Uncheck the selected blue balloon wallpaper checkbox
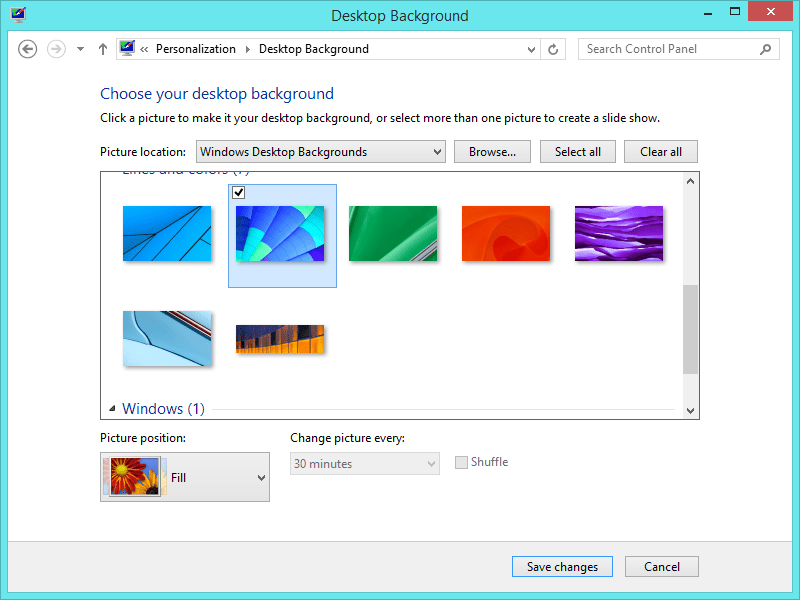Image resolution: width=800 pixels, height=600 pixels. 238,193
